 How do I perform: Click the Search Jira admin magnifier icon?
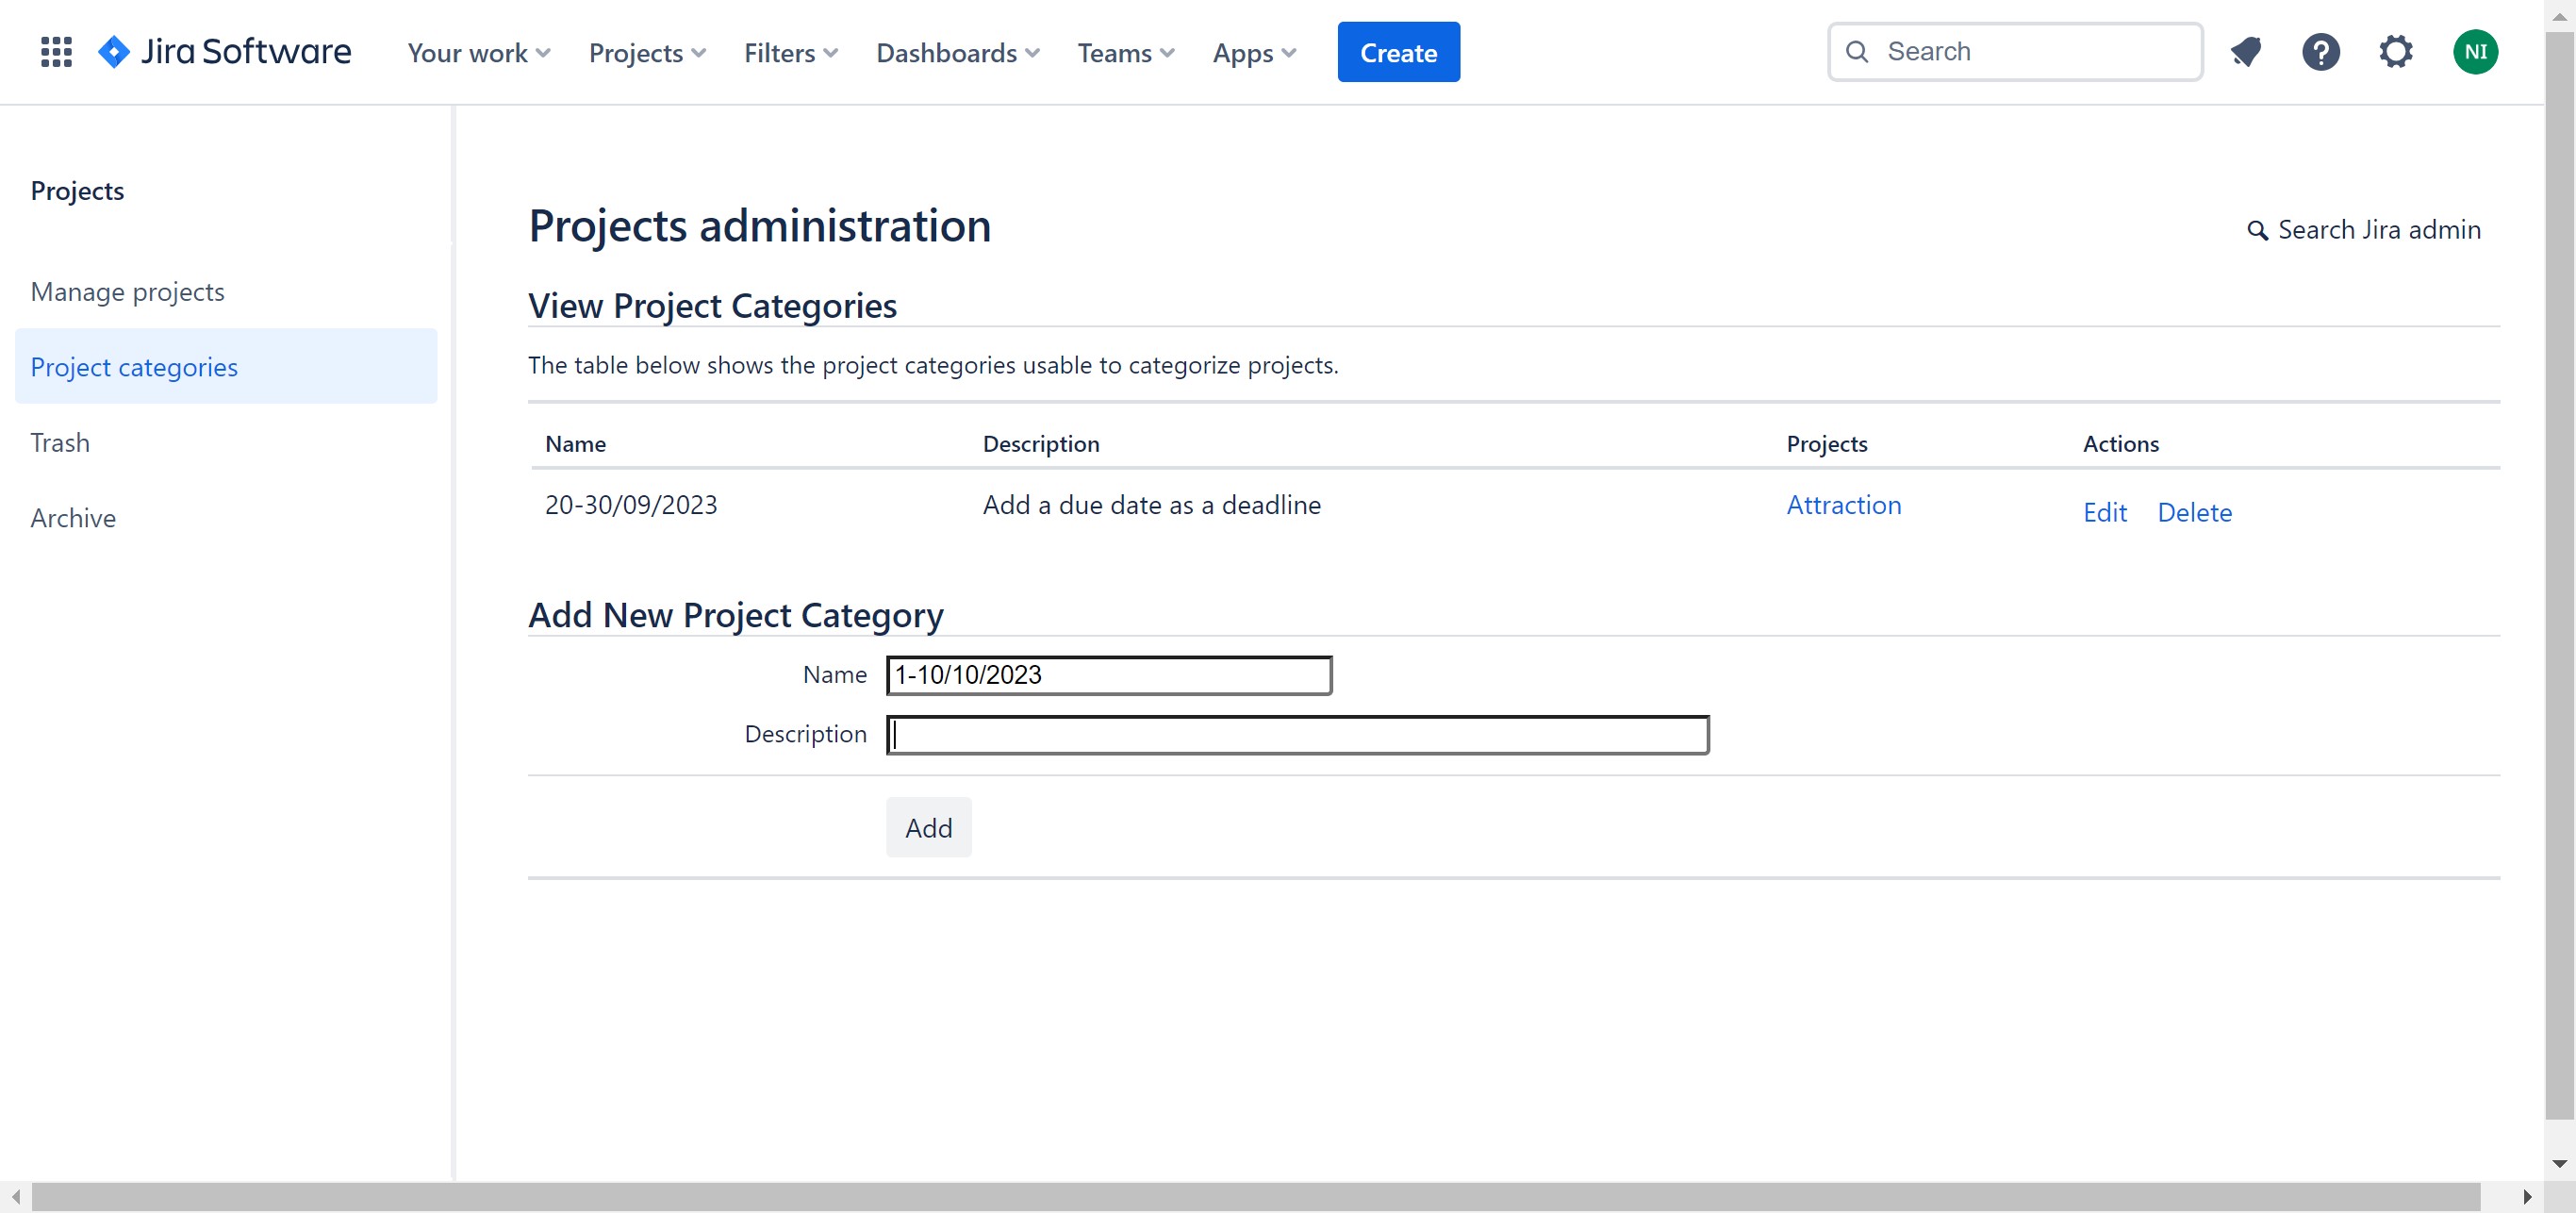[2257, 231]
